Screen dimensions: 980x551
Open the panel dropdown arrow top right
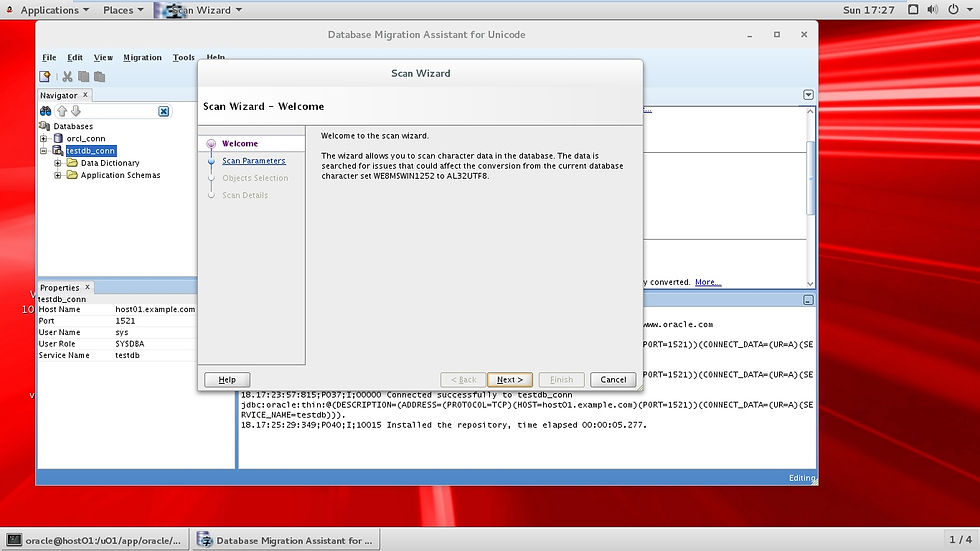pyautogui.click(x=808, y=95)
